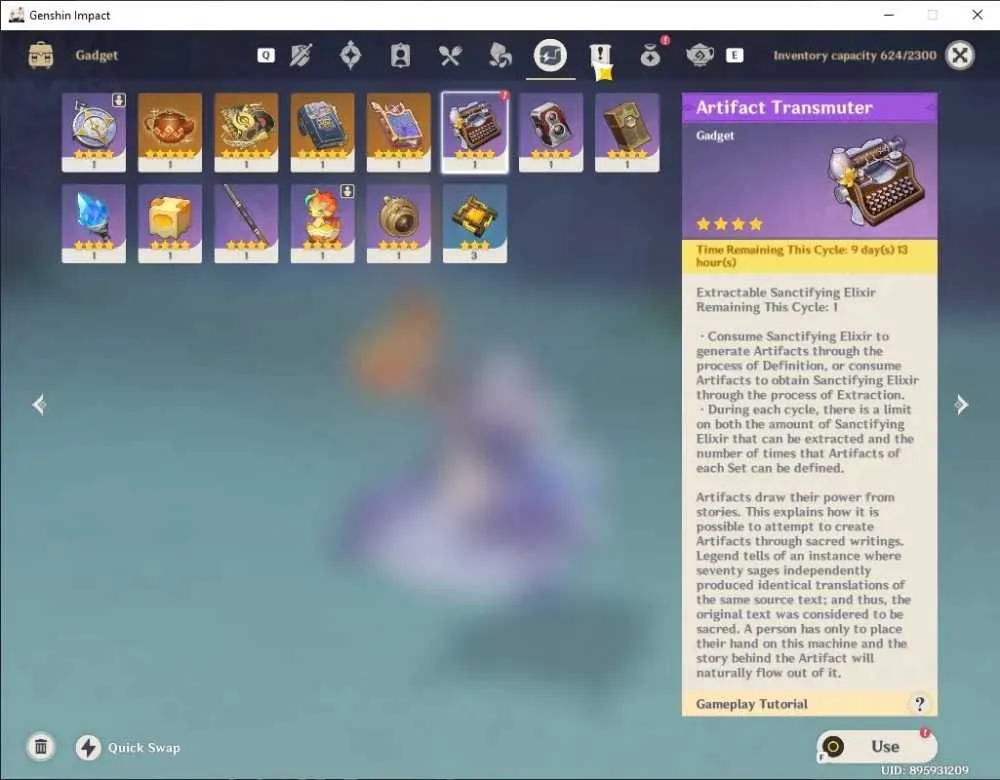
Task: Go to previous page with left arrow
Action: pos(40,404)
